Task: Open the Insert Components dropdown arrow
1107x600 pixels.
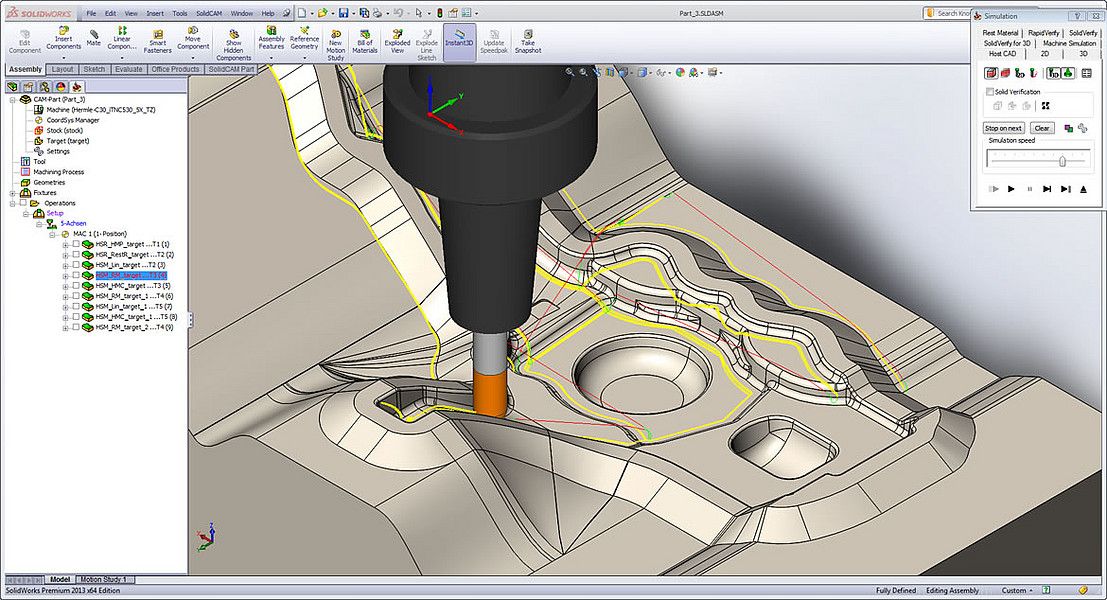Action: (64, 57)
